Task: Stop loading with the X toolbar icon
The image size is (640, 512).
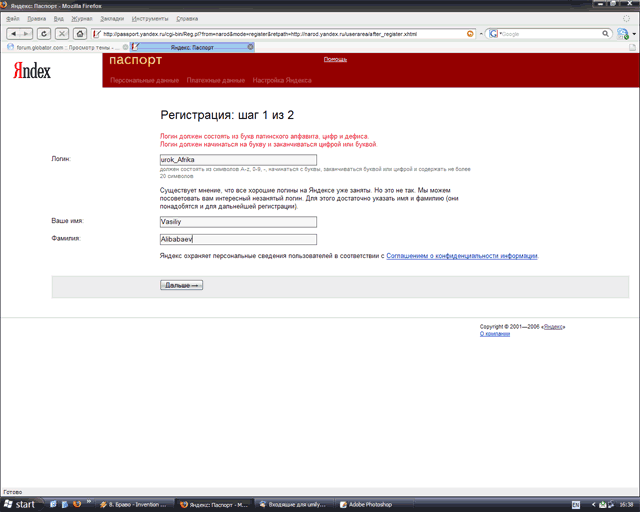Action: tap(62, 34)
